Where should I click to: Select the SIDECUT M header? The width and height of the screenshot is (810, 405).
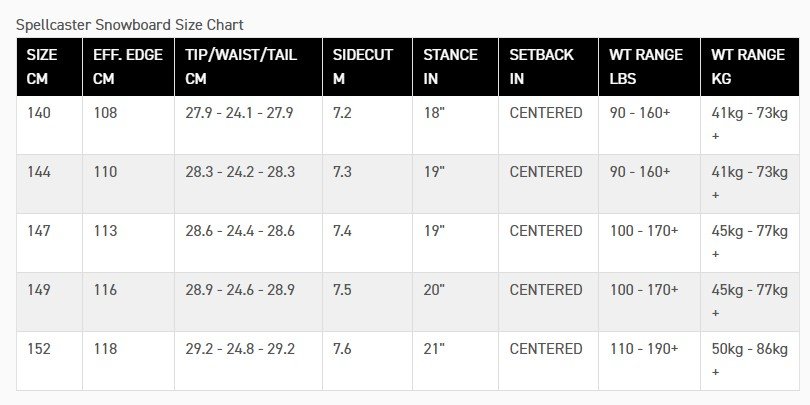pos(367,67)
